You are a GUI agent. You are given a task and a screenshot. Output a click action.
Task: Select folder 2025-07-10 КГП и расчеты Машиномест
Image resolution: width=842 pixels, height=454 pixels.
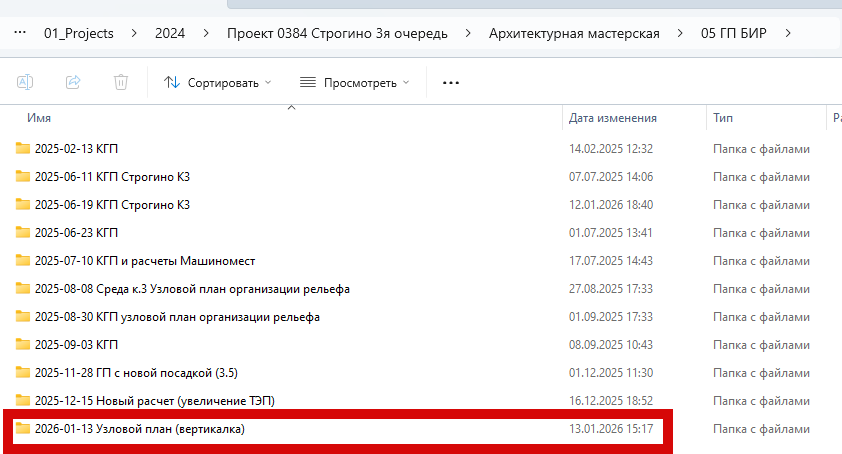(x=145, y=261)
